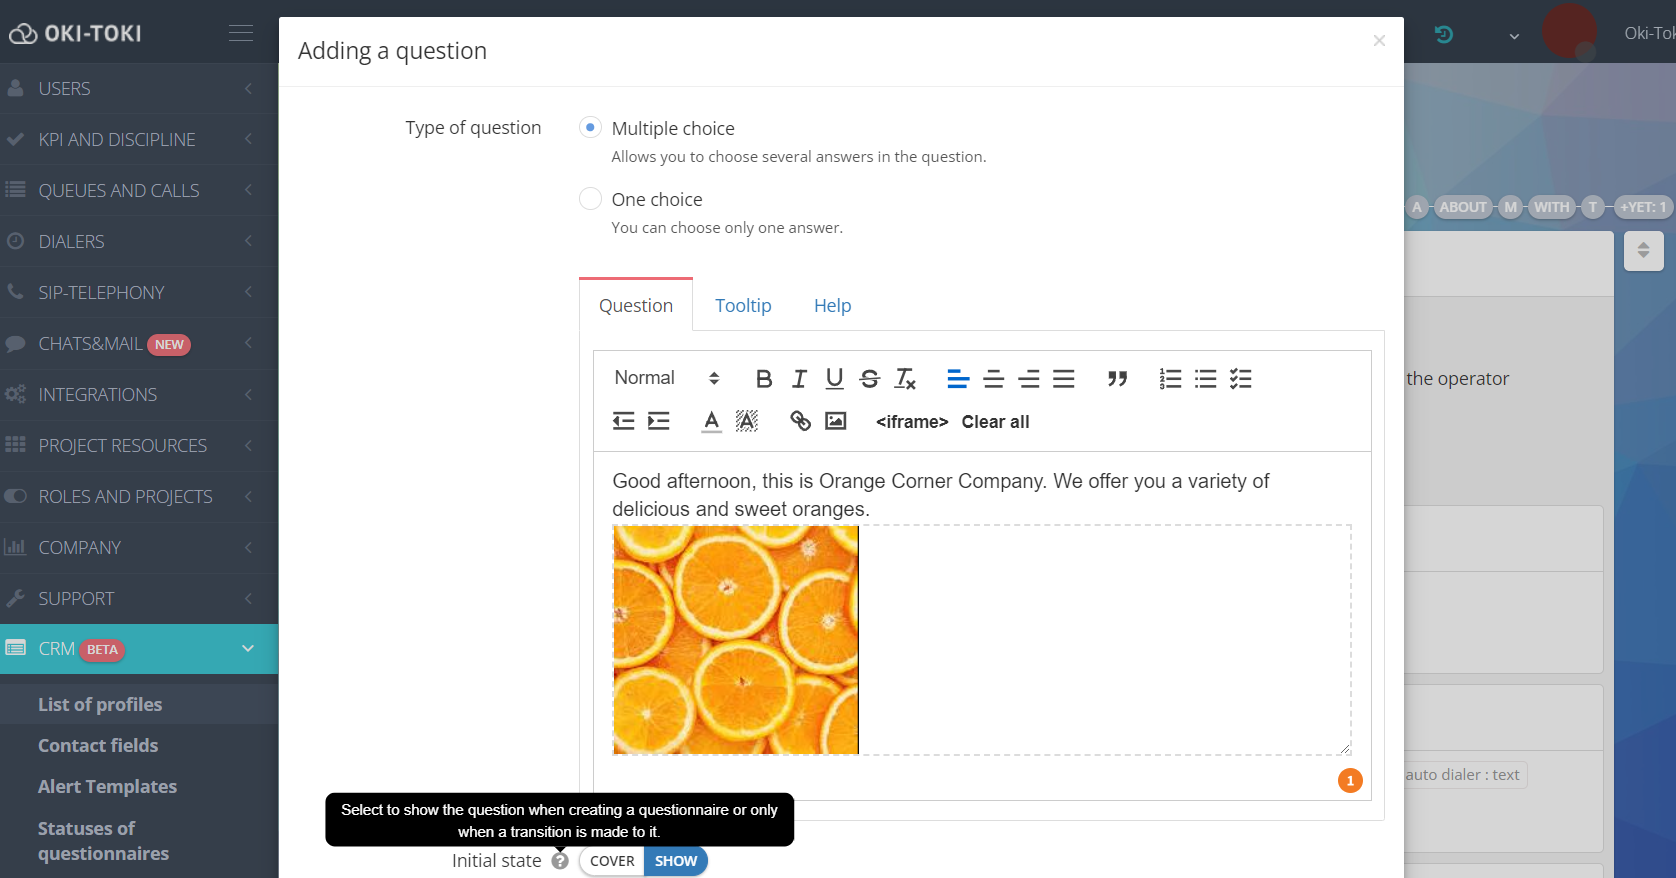Open the Alert Templates link in the sidebar
This screenshot has height=878, width=1676.
[x=107, y=787]
